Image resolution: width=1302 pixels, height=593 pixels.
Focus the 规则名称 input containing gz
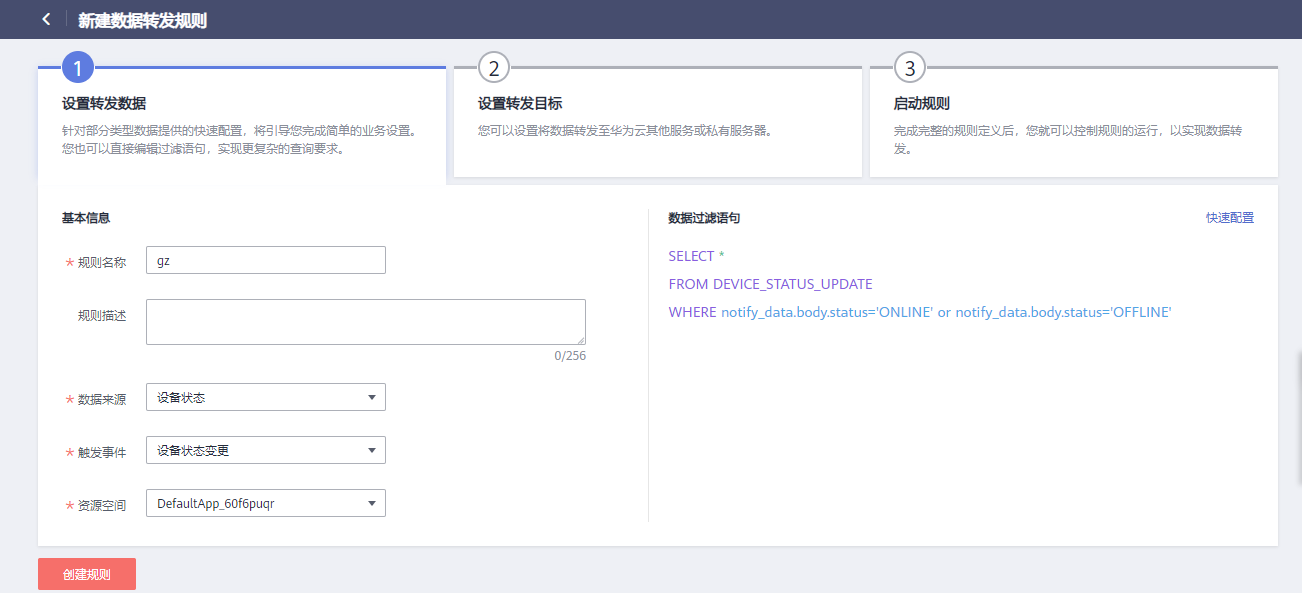265,260
